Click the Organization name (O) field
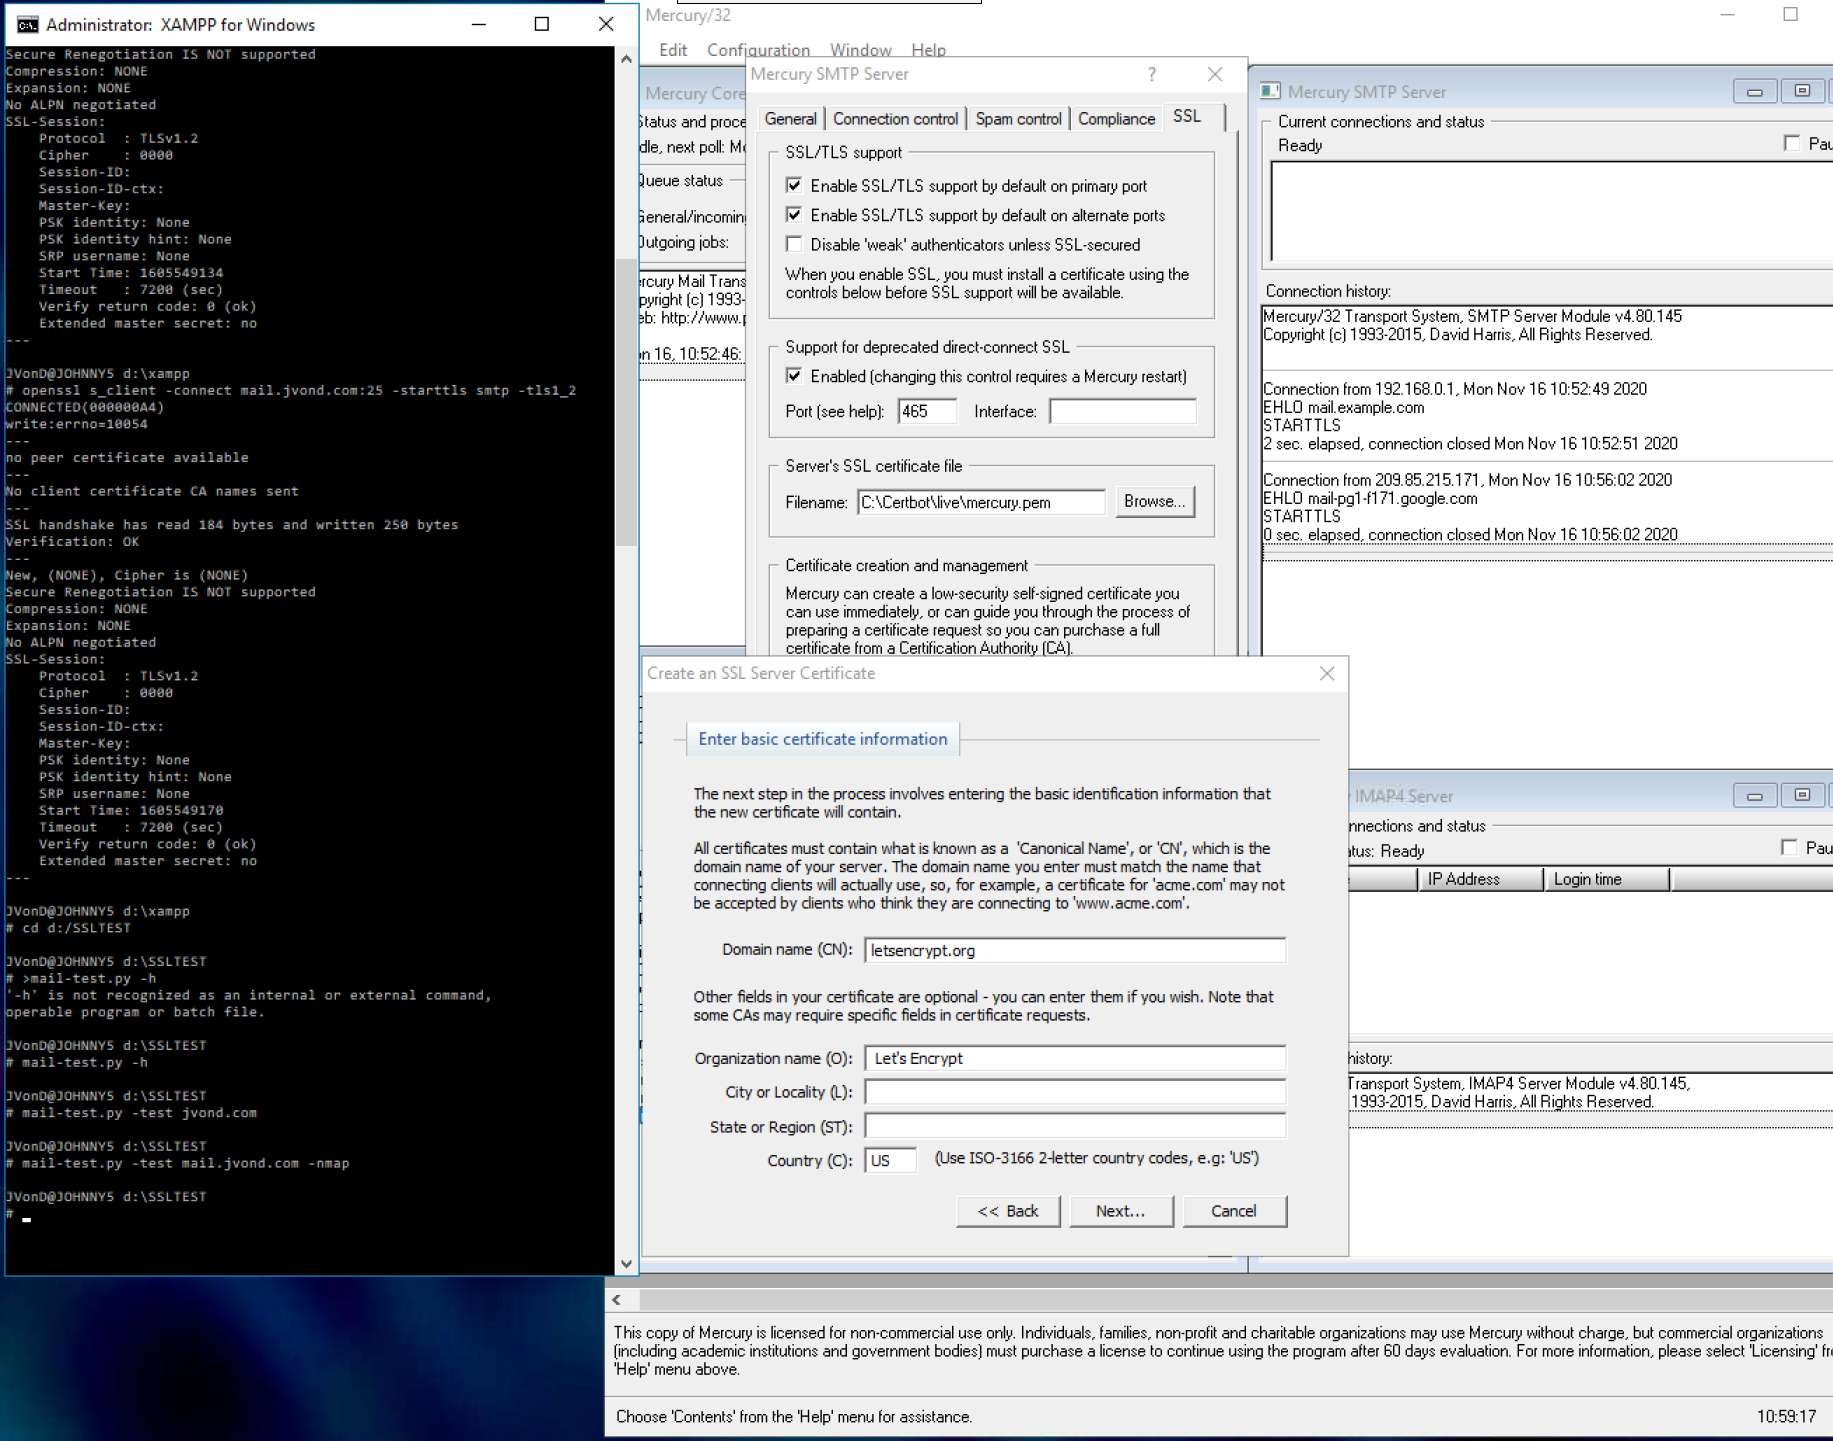Viewport: 1833px width, 1441px height. pyautogui.click(x=1074, y=1058)
